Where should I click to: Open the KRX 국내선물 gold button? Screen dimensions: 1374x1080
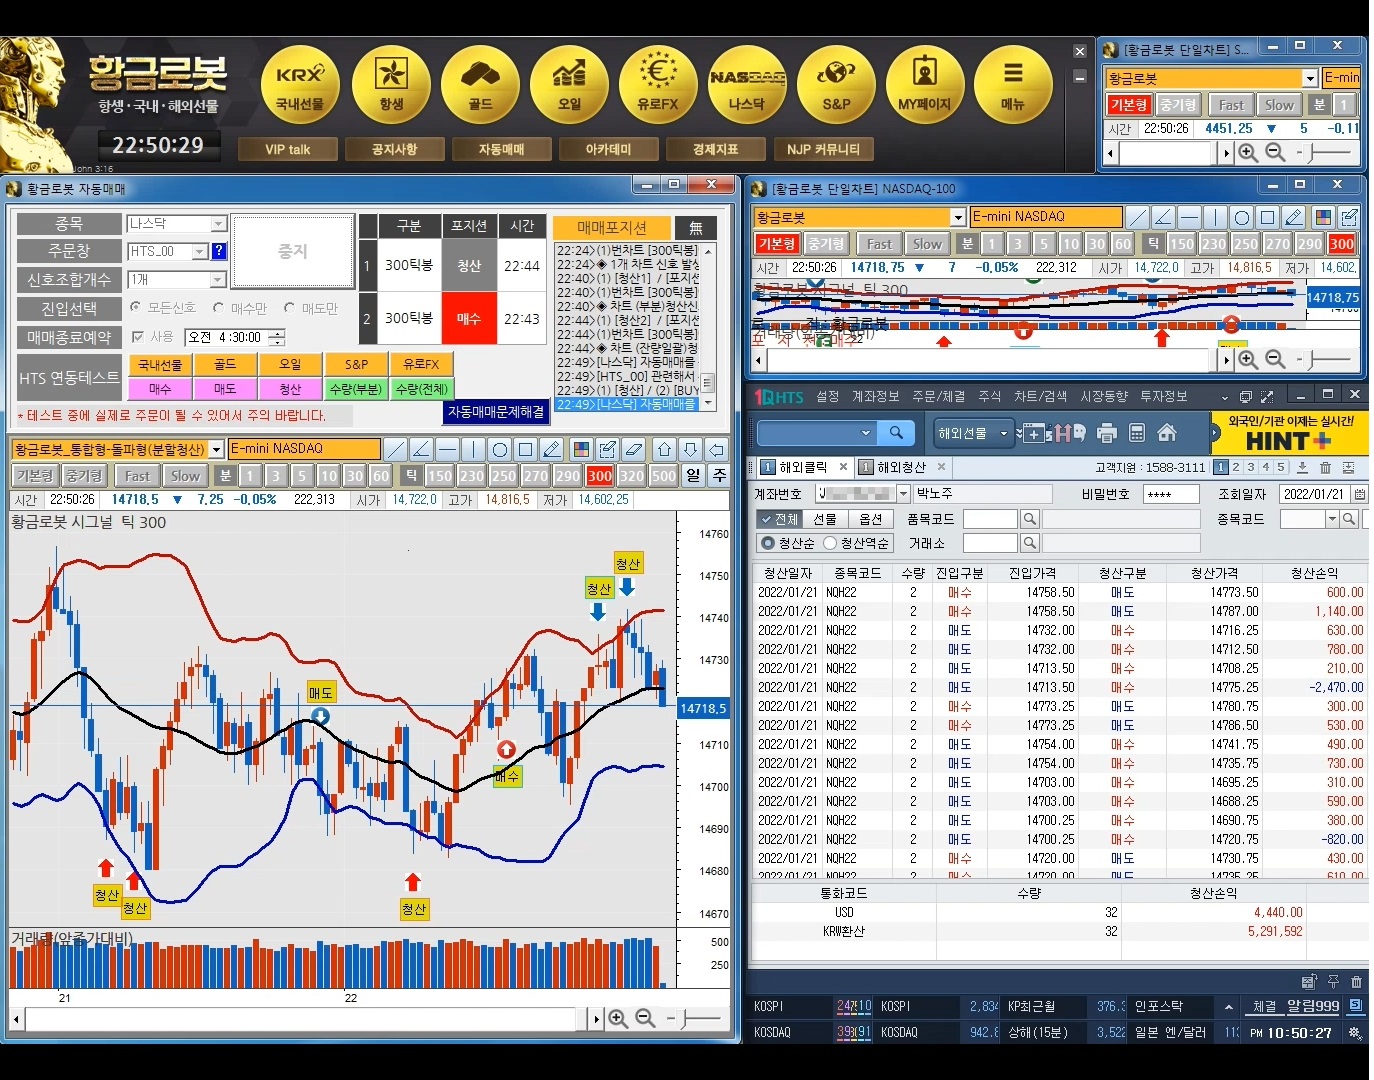coord(300,85)
